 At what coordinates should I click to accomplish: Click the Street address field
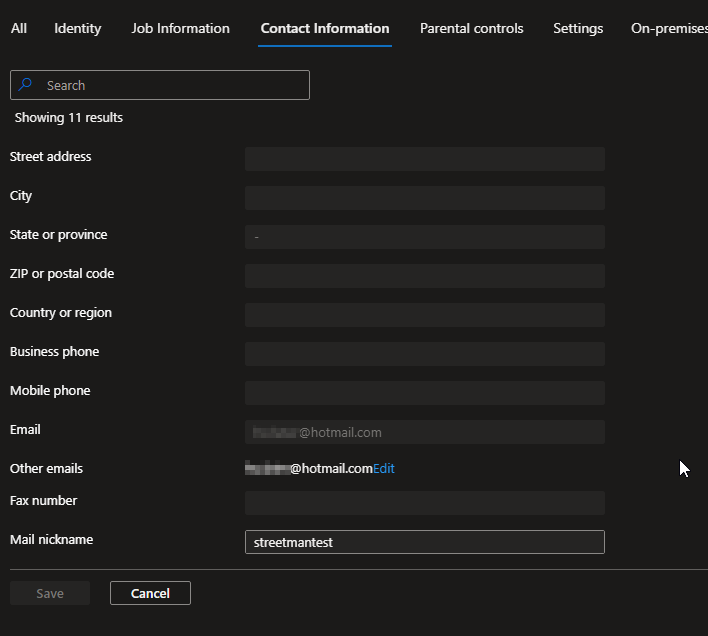(425, 159)
